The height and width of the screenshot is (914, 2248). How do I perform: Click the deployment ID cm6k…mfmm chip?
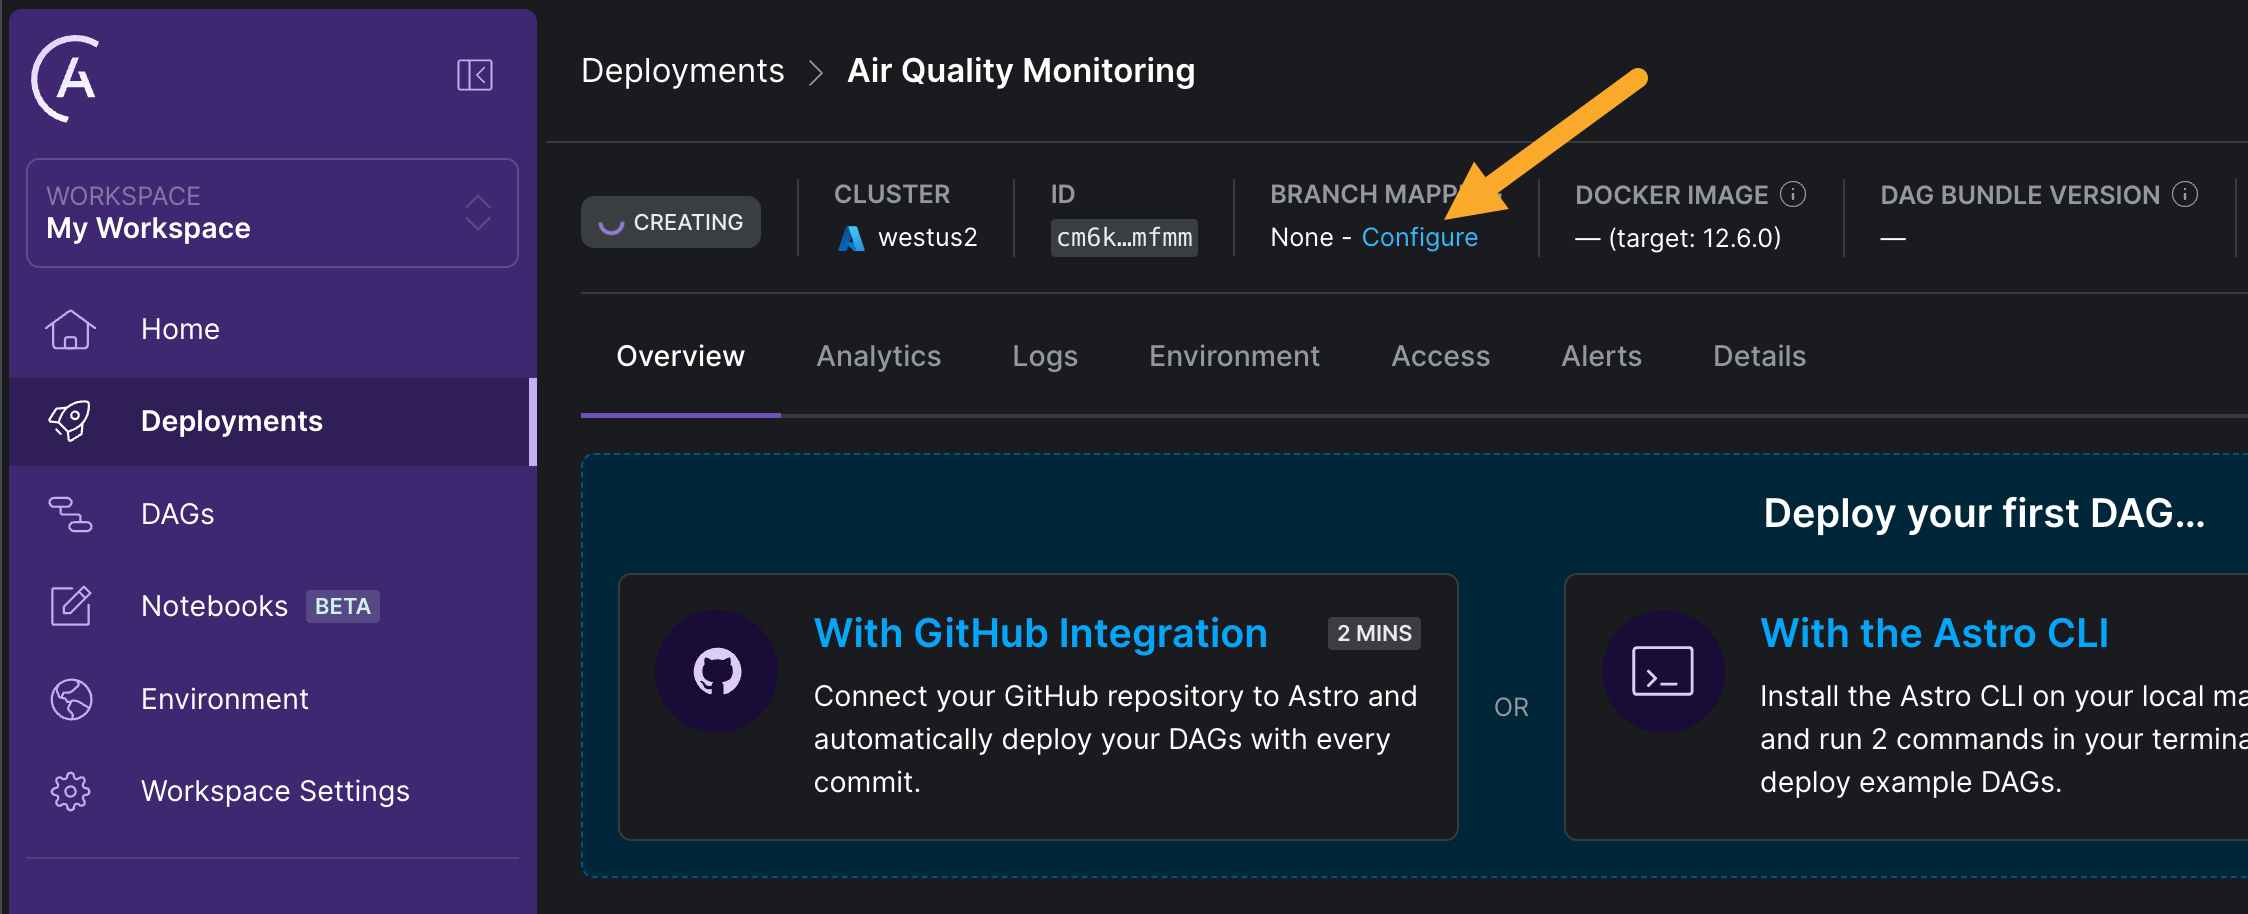pos(1124,238)
